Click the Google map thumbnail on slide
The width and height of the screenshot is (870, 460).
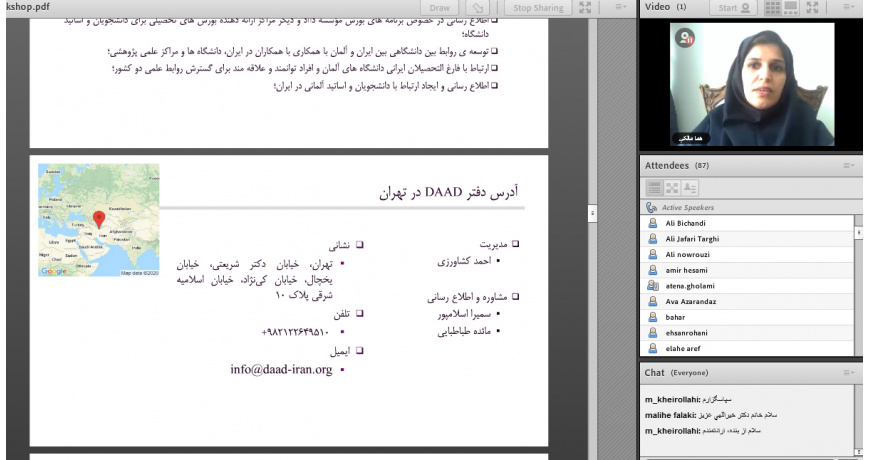pos(99,220)
